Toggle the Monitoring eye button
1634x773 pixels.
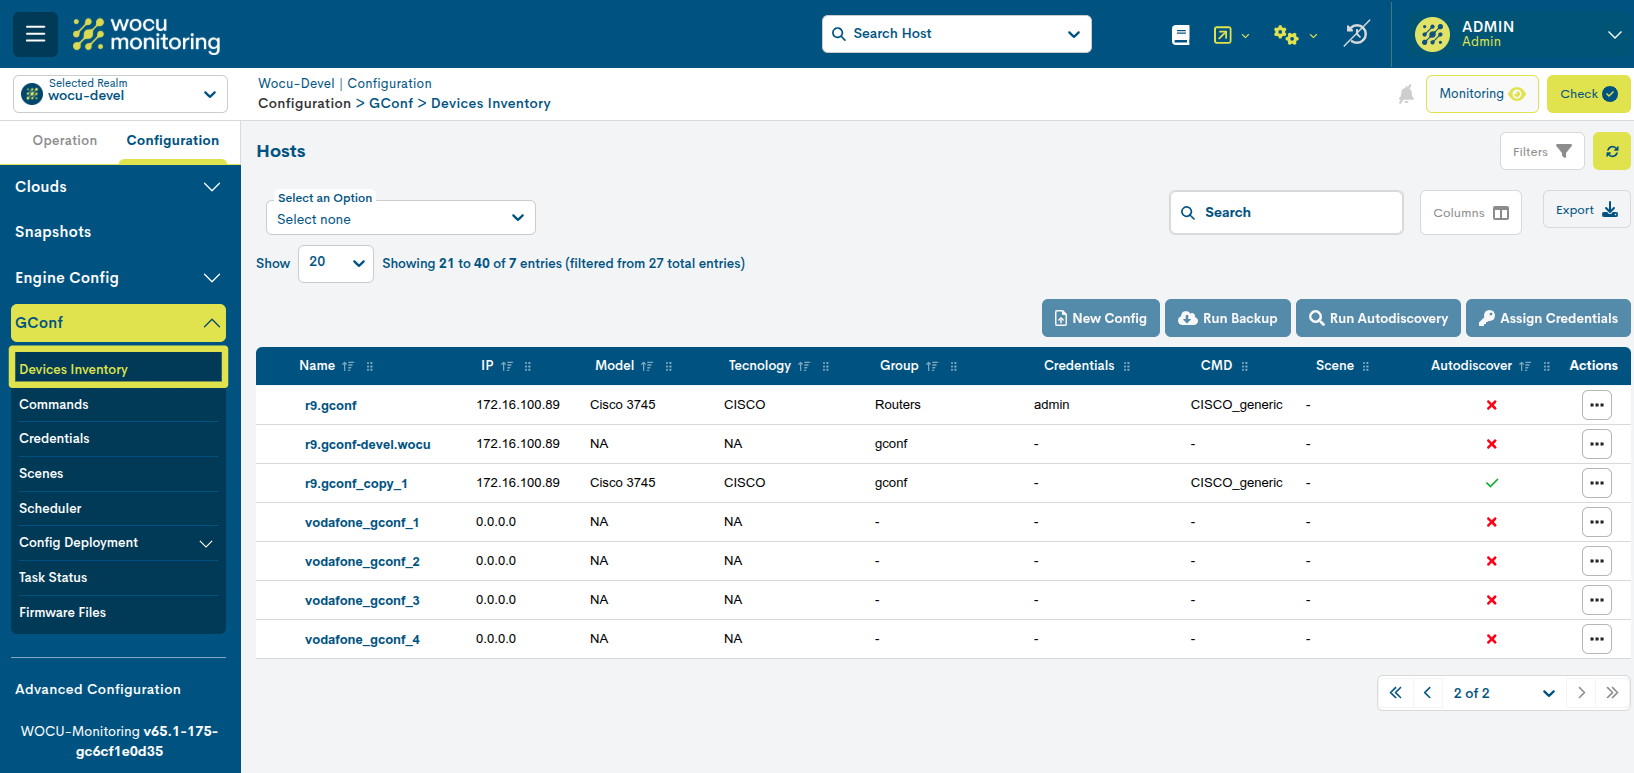tap(1481, 94)
